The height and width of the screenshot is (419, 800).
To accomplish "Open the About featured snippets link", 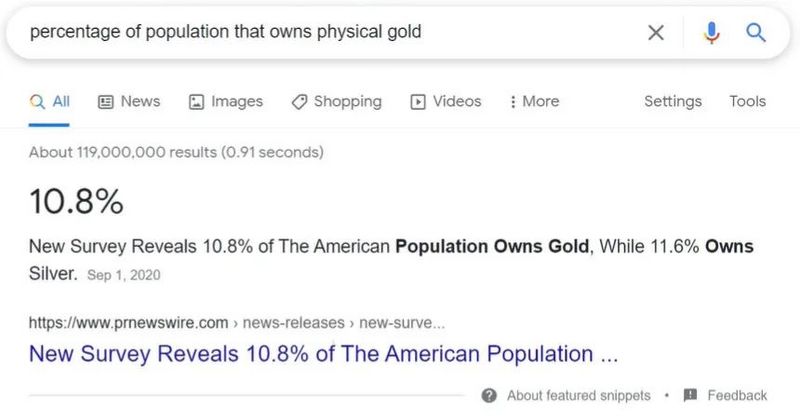I will (x=578, y=395).
